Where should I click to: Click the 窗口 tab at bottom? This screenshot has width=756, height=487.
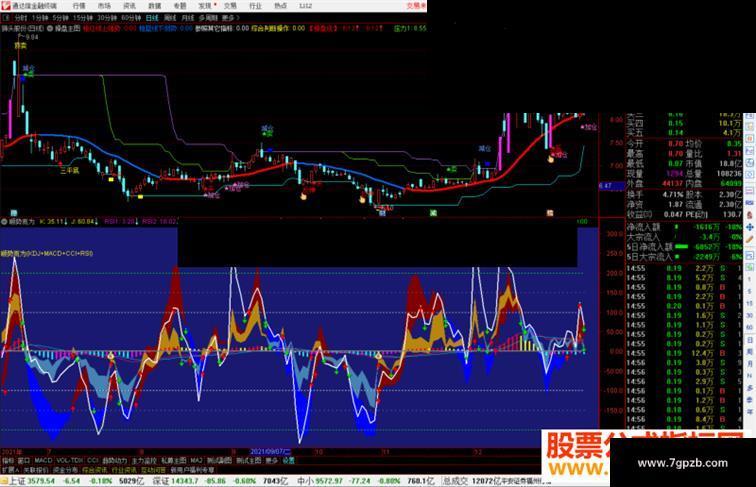(x=24, y=460)
